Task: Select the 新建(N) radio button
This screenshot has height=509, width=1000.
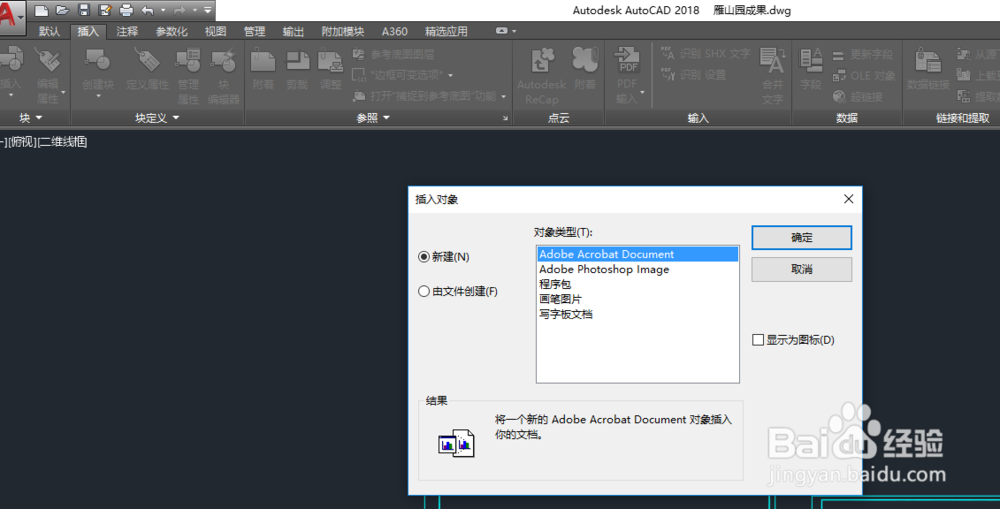Action: click(444, 257)
